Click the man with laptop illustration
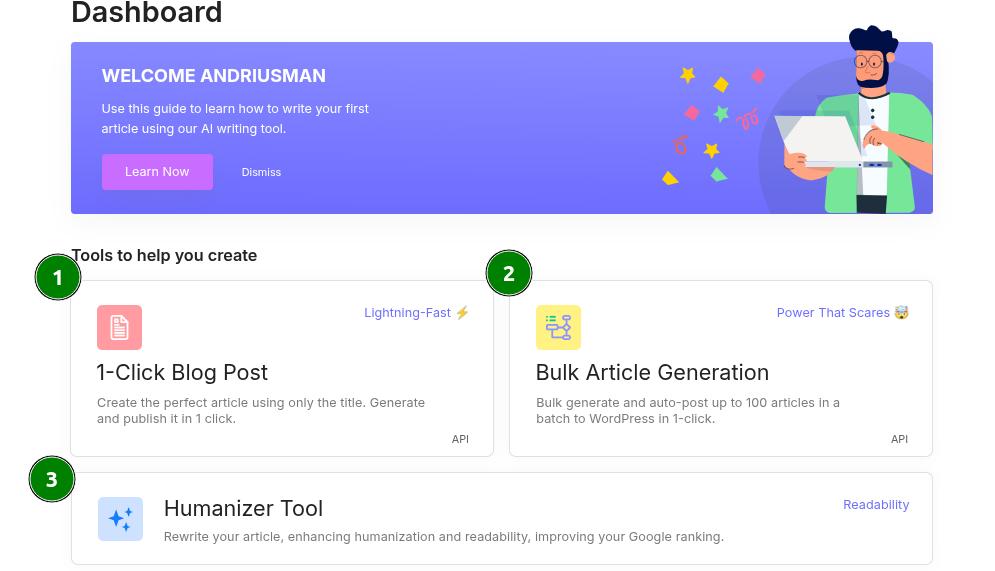The image size is (995, 571). [853, 121]
